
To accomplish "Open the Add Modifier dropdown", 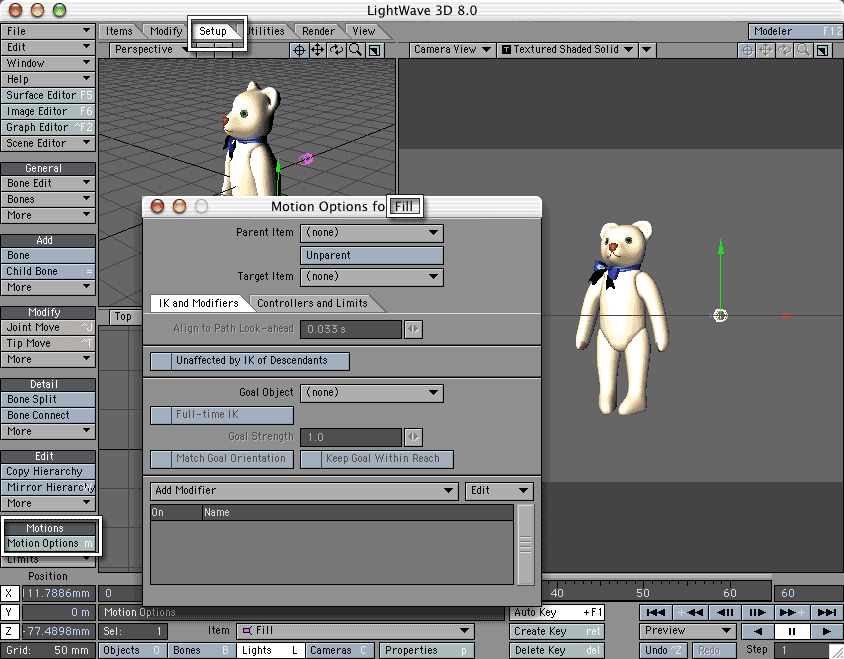I will click(x=304, y=490).
